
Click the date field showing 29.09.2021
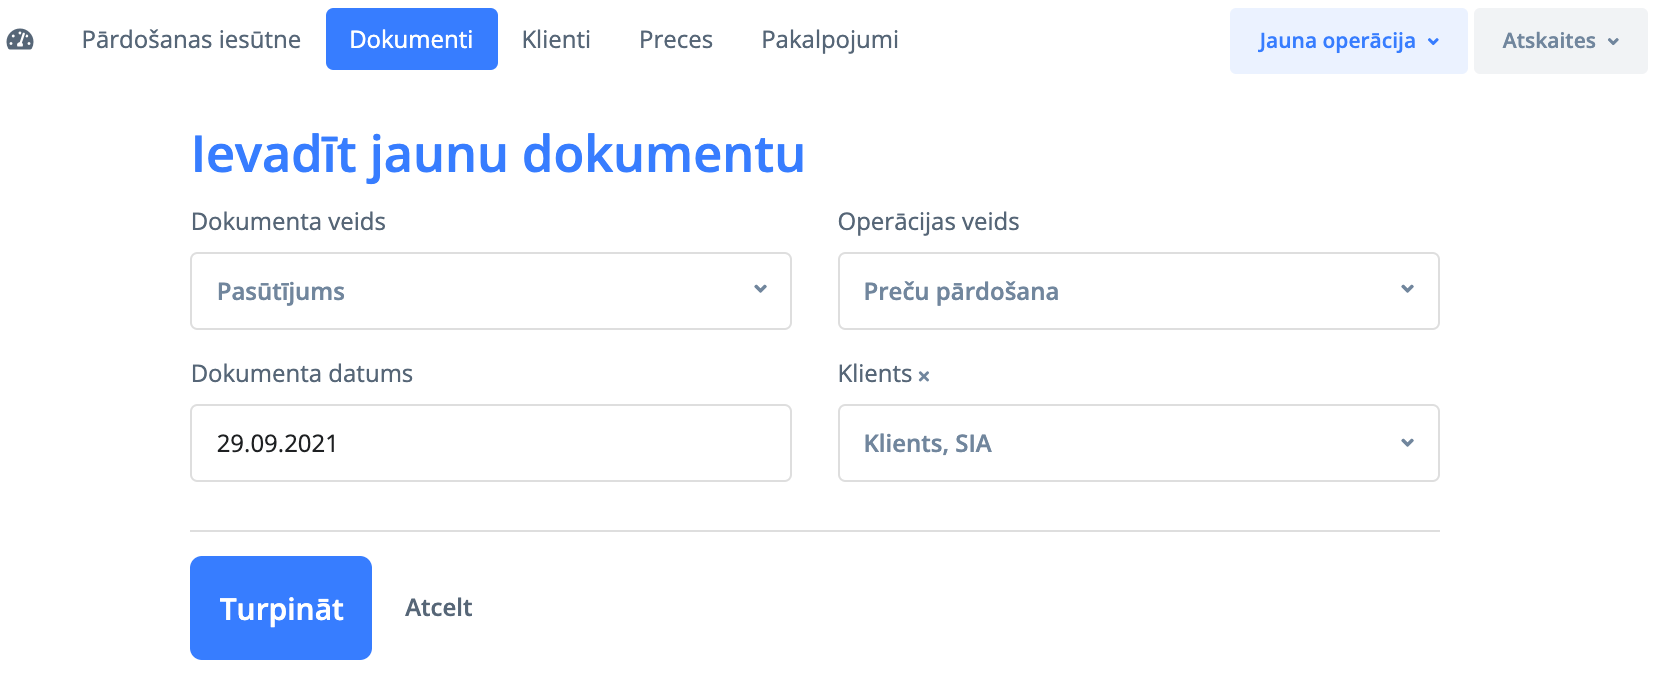click(x=490, y=443)
